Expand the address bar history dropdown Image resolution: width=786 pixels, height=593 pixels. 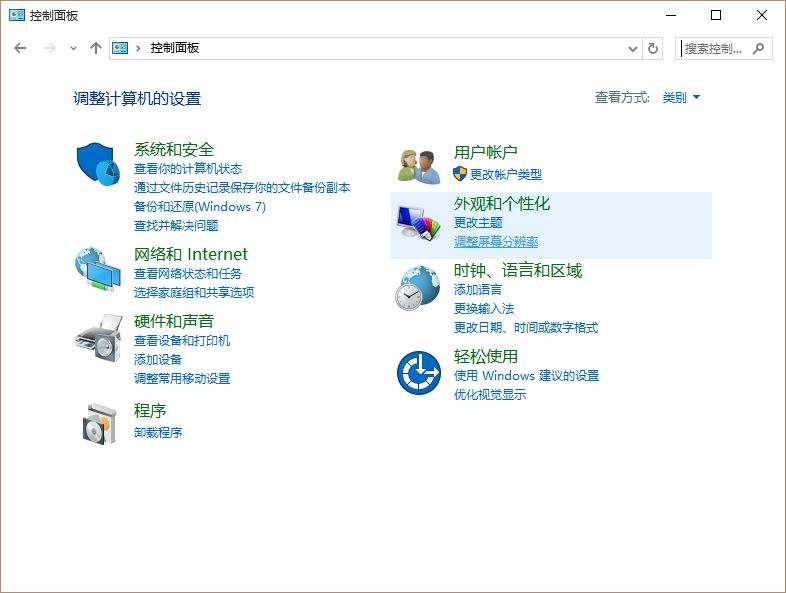tap(632, 48)
